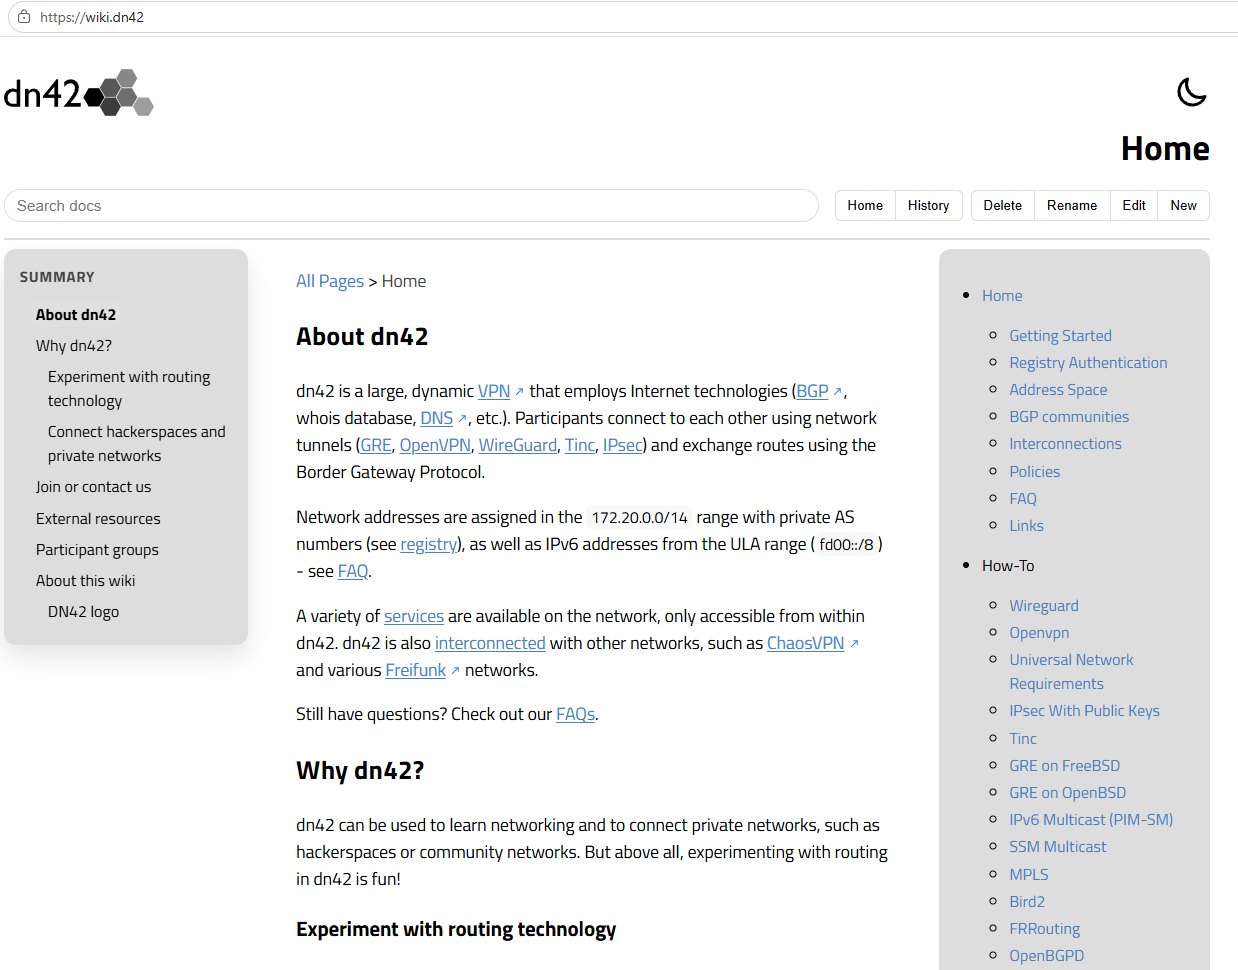Image resolution: width=1238 pixels, height=970 pixels.
Task: Open the All Pages breadcrumb link
Action: point(330,281)
